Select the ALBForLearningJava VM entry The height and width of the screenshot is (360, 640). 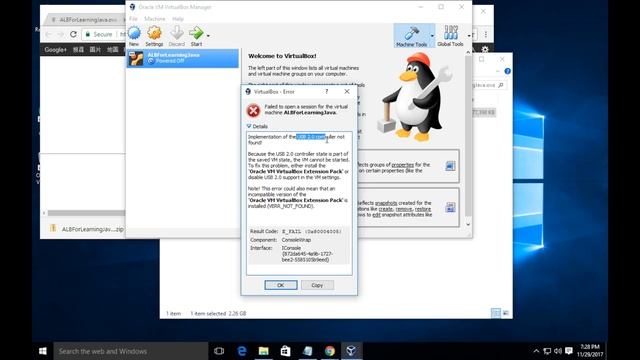(182, 58)
